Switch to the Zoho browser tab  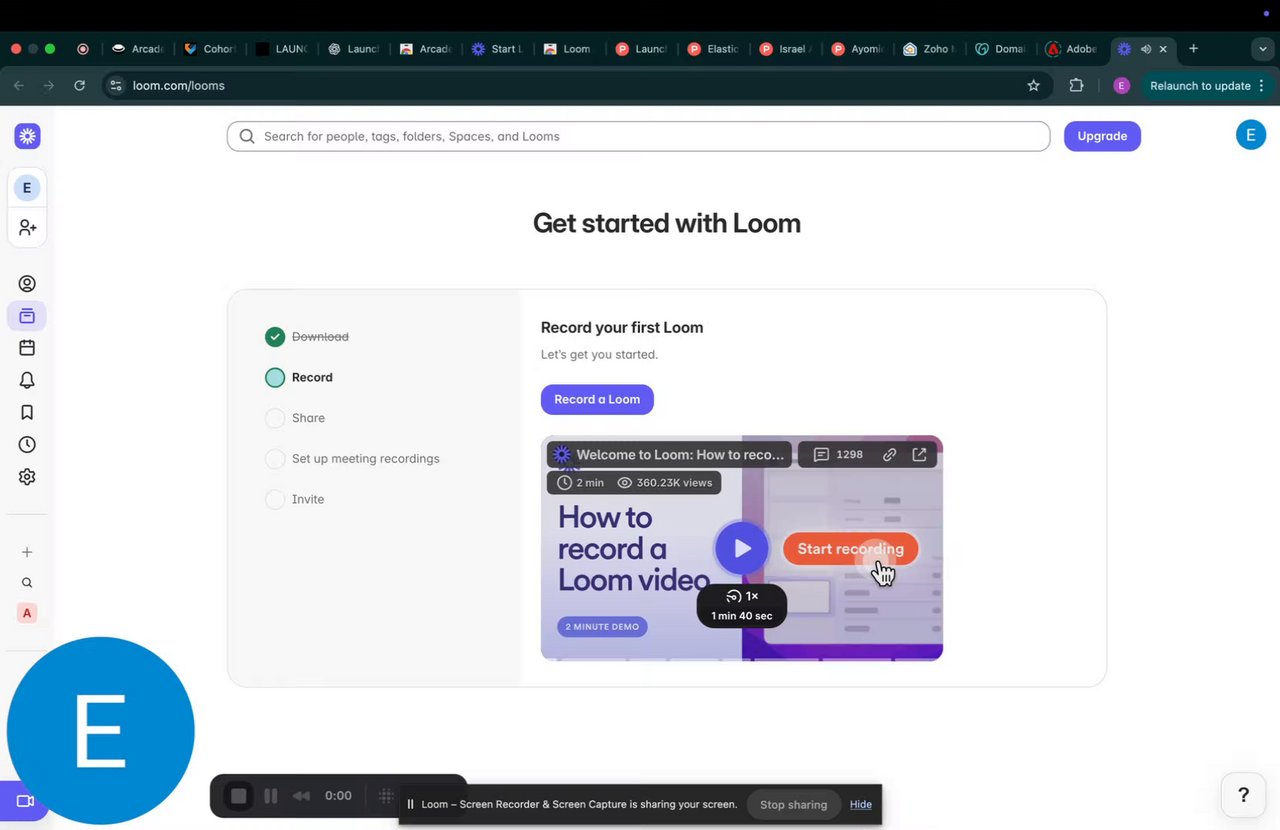click(x=929, y=49)
